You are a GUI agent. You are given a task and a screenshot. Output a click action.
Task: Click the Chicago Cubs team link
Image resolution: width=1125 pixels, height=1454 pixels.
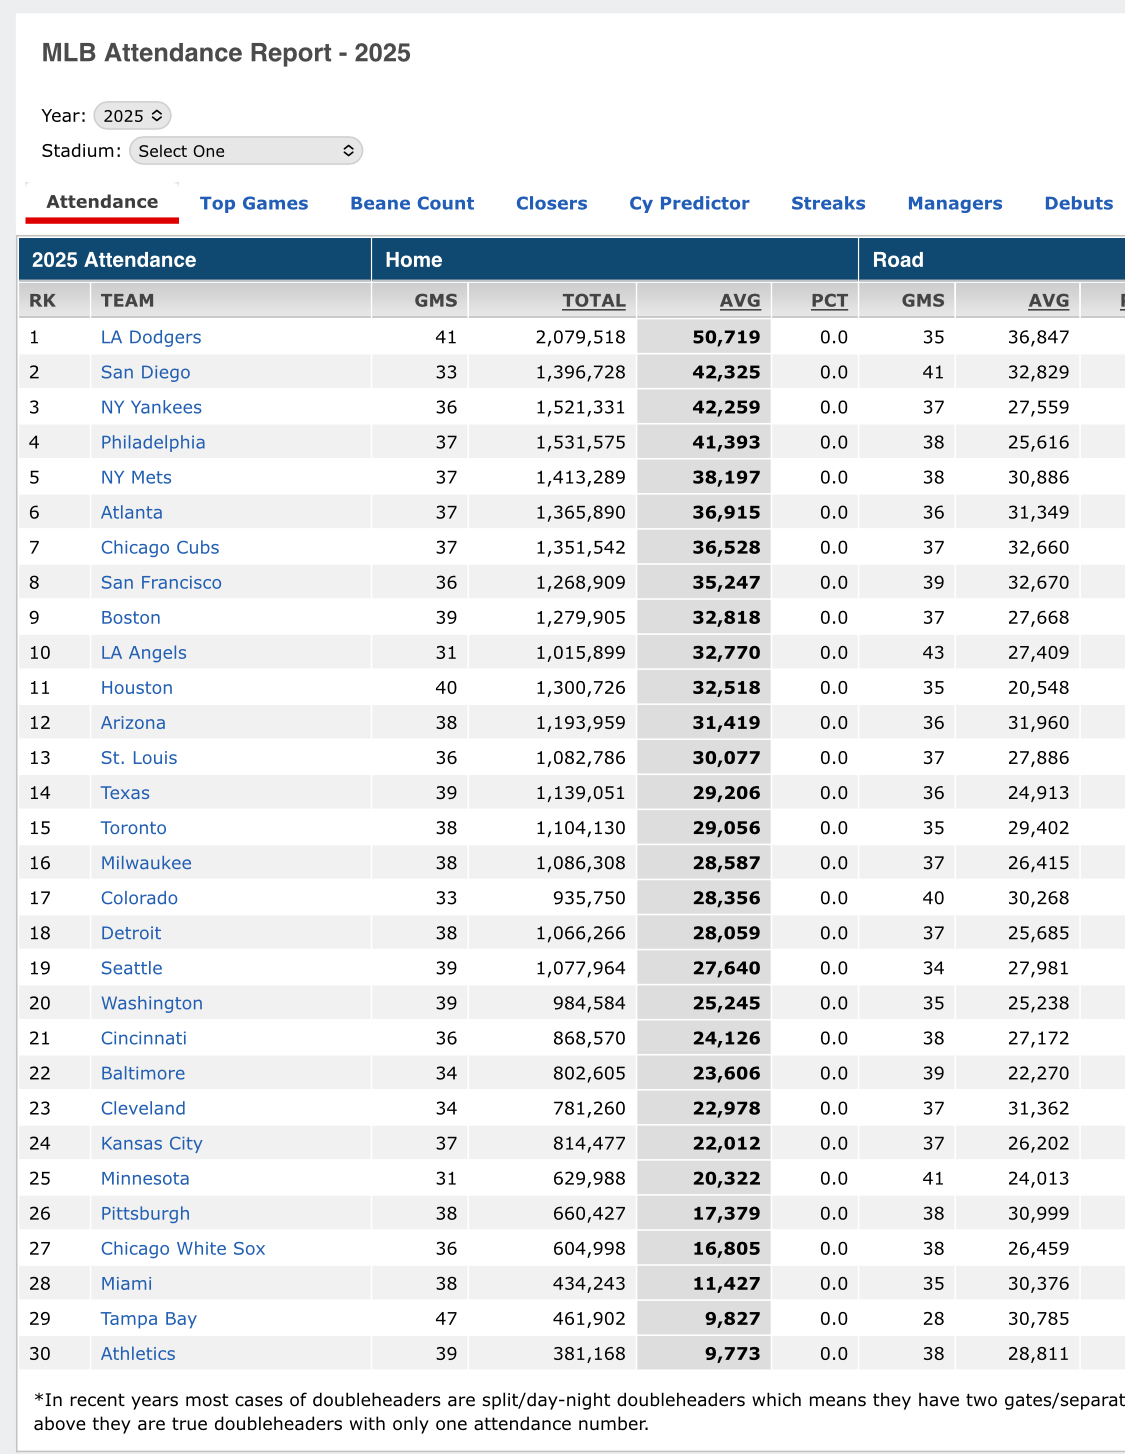[160, 547]
